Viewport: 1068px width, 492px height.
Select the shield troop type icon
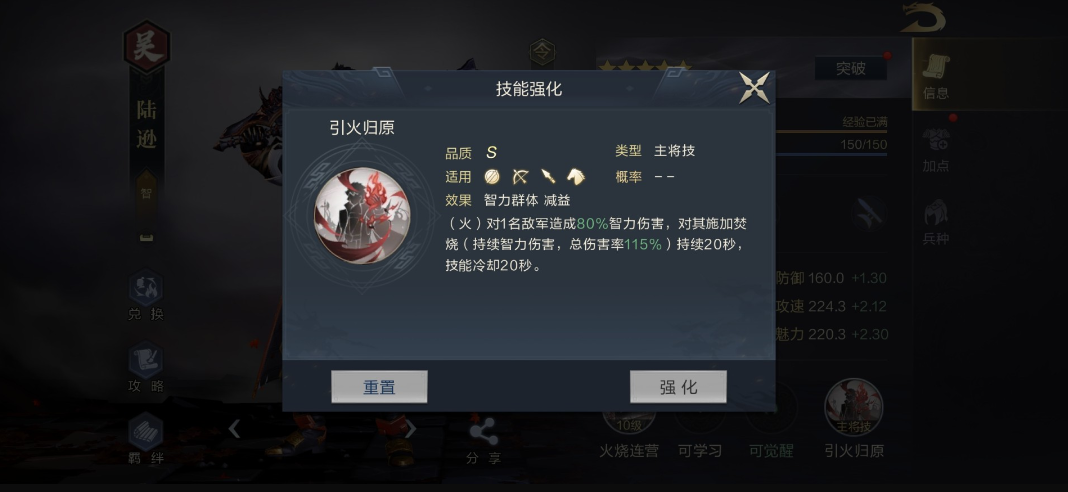[x=492, y=177]
